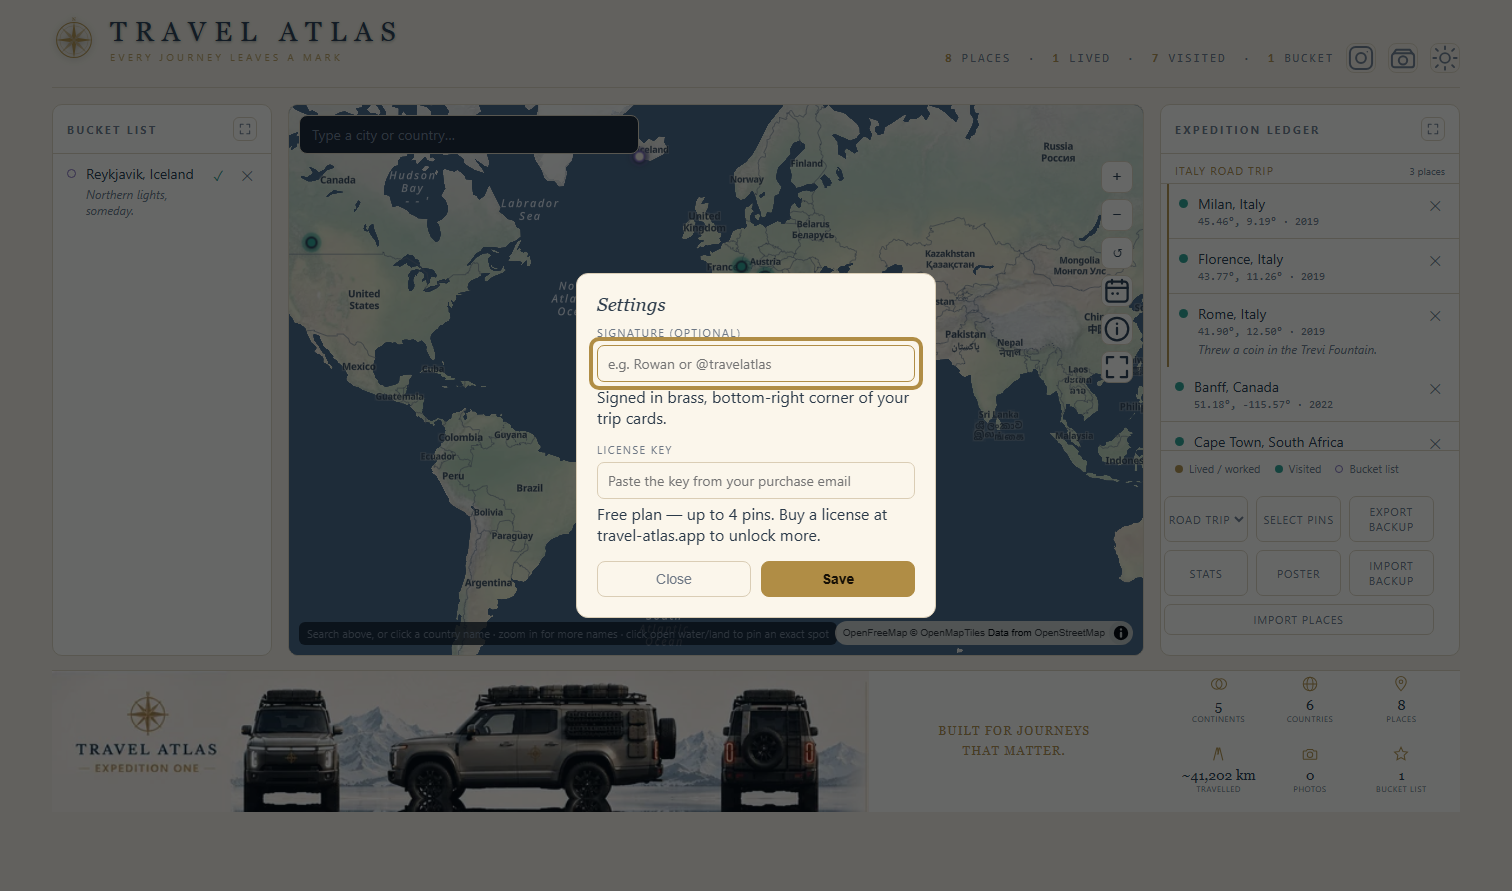This screenshot has height=891, width=1512.
Task: Click the 41,202 km travelled stat
Action: (1218, 770)
